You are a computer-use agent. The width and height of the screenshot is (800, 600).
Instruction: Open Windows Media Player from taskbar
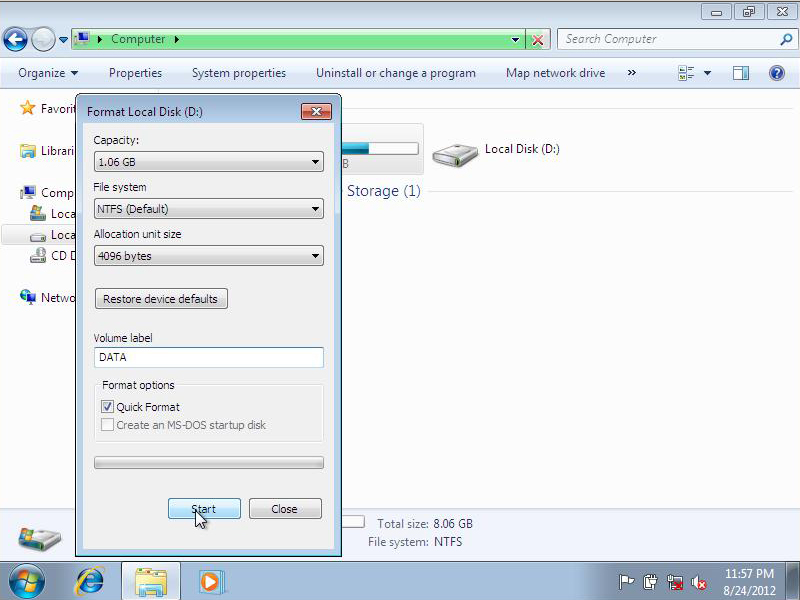tap(211, 581)
